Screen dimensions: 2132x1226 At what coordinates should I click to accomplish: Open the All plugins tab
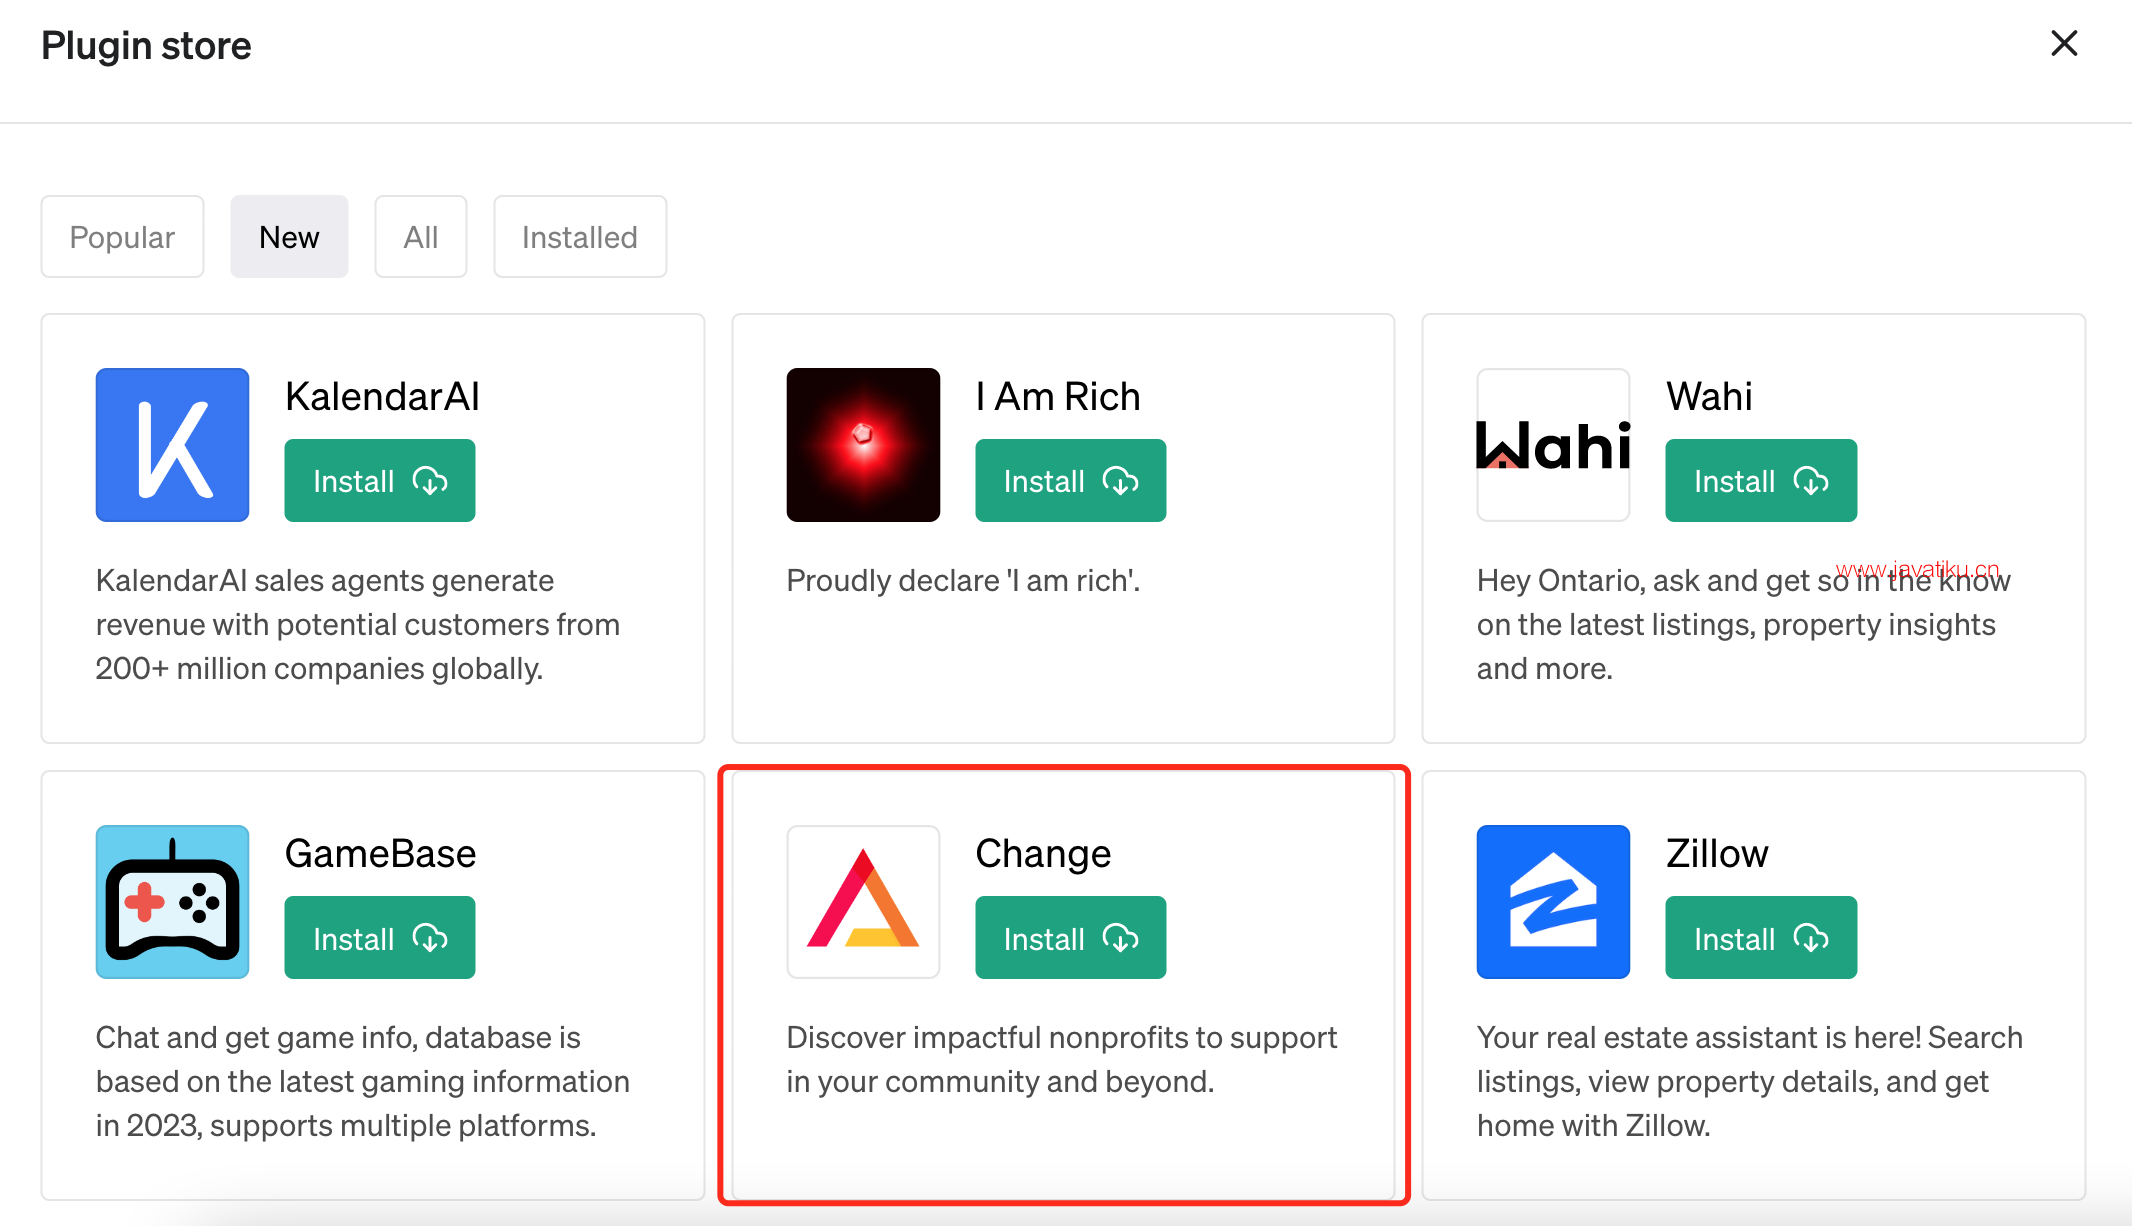(x=421, y=237)
